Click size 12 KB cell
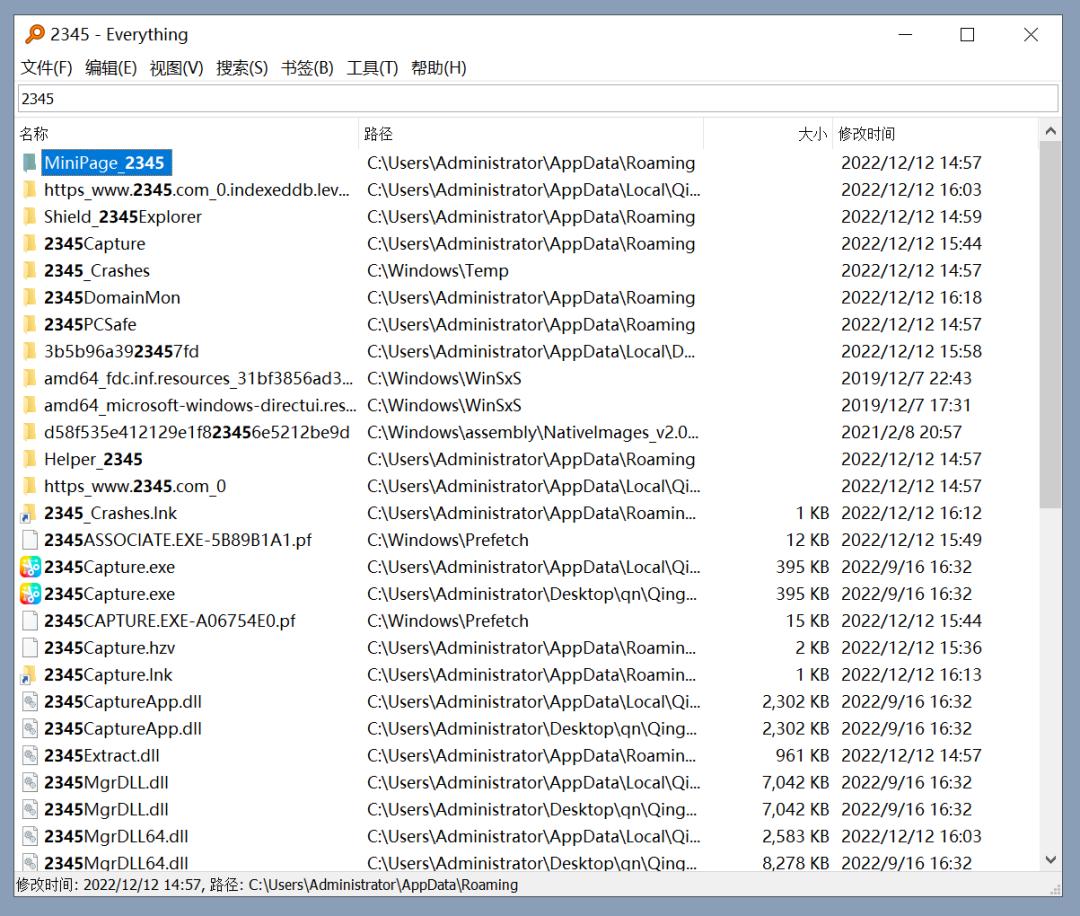Viewport: 1080px width, 916px height. point(807,540)
